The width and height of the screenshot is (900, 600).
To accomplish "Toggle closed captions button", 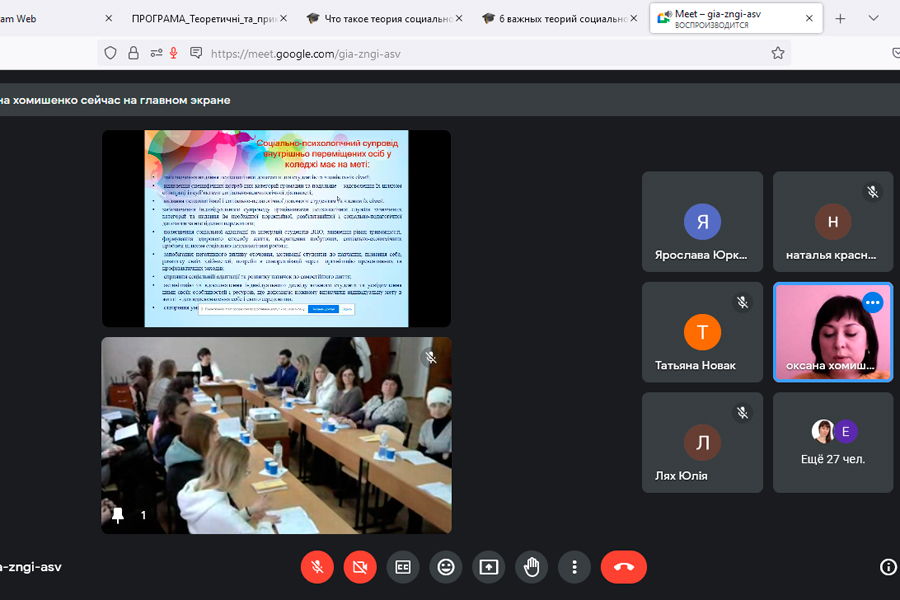I will click(403, 567).
